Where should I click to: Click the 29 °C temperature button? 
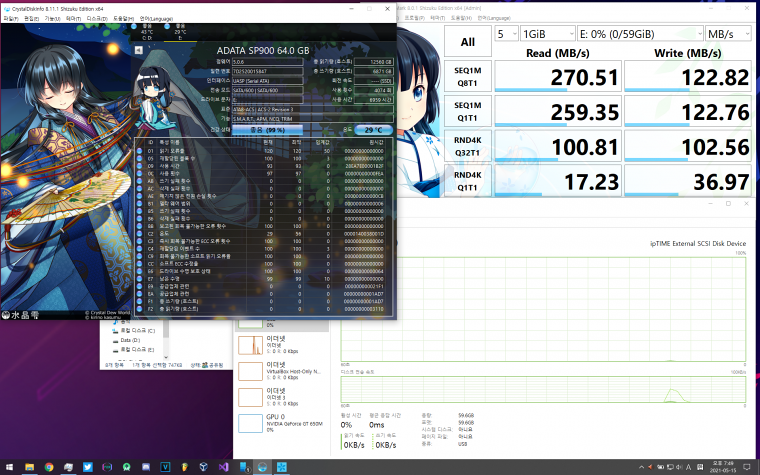373,130
